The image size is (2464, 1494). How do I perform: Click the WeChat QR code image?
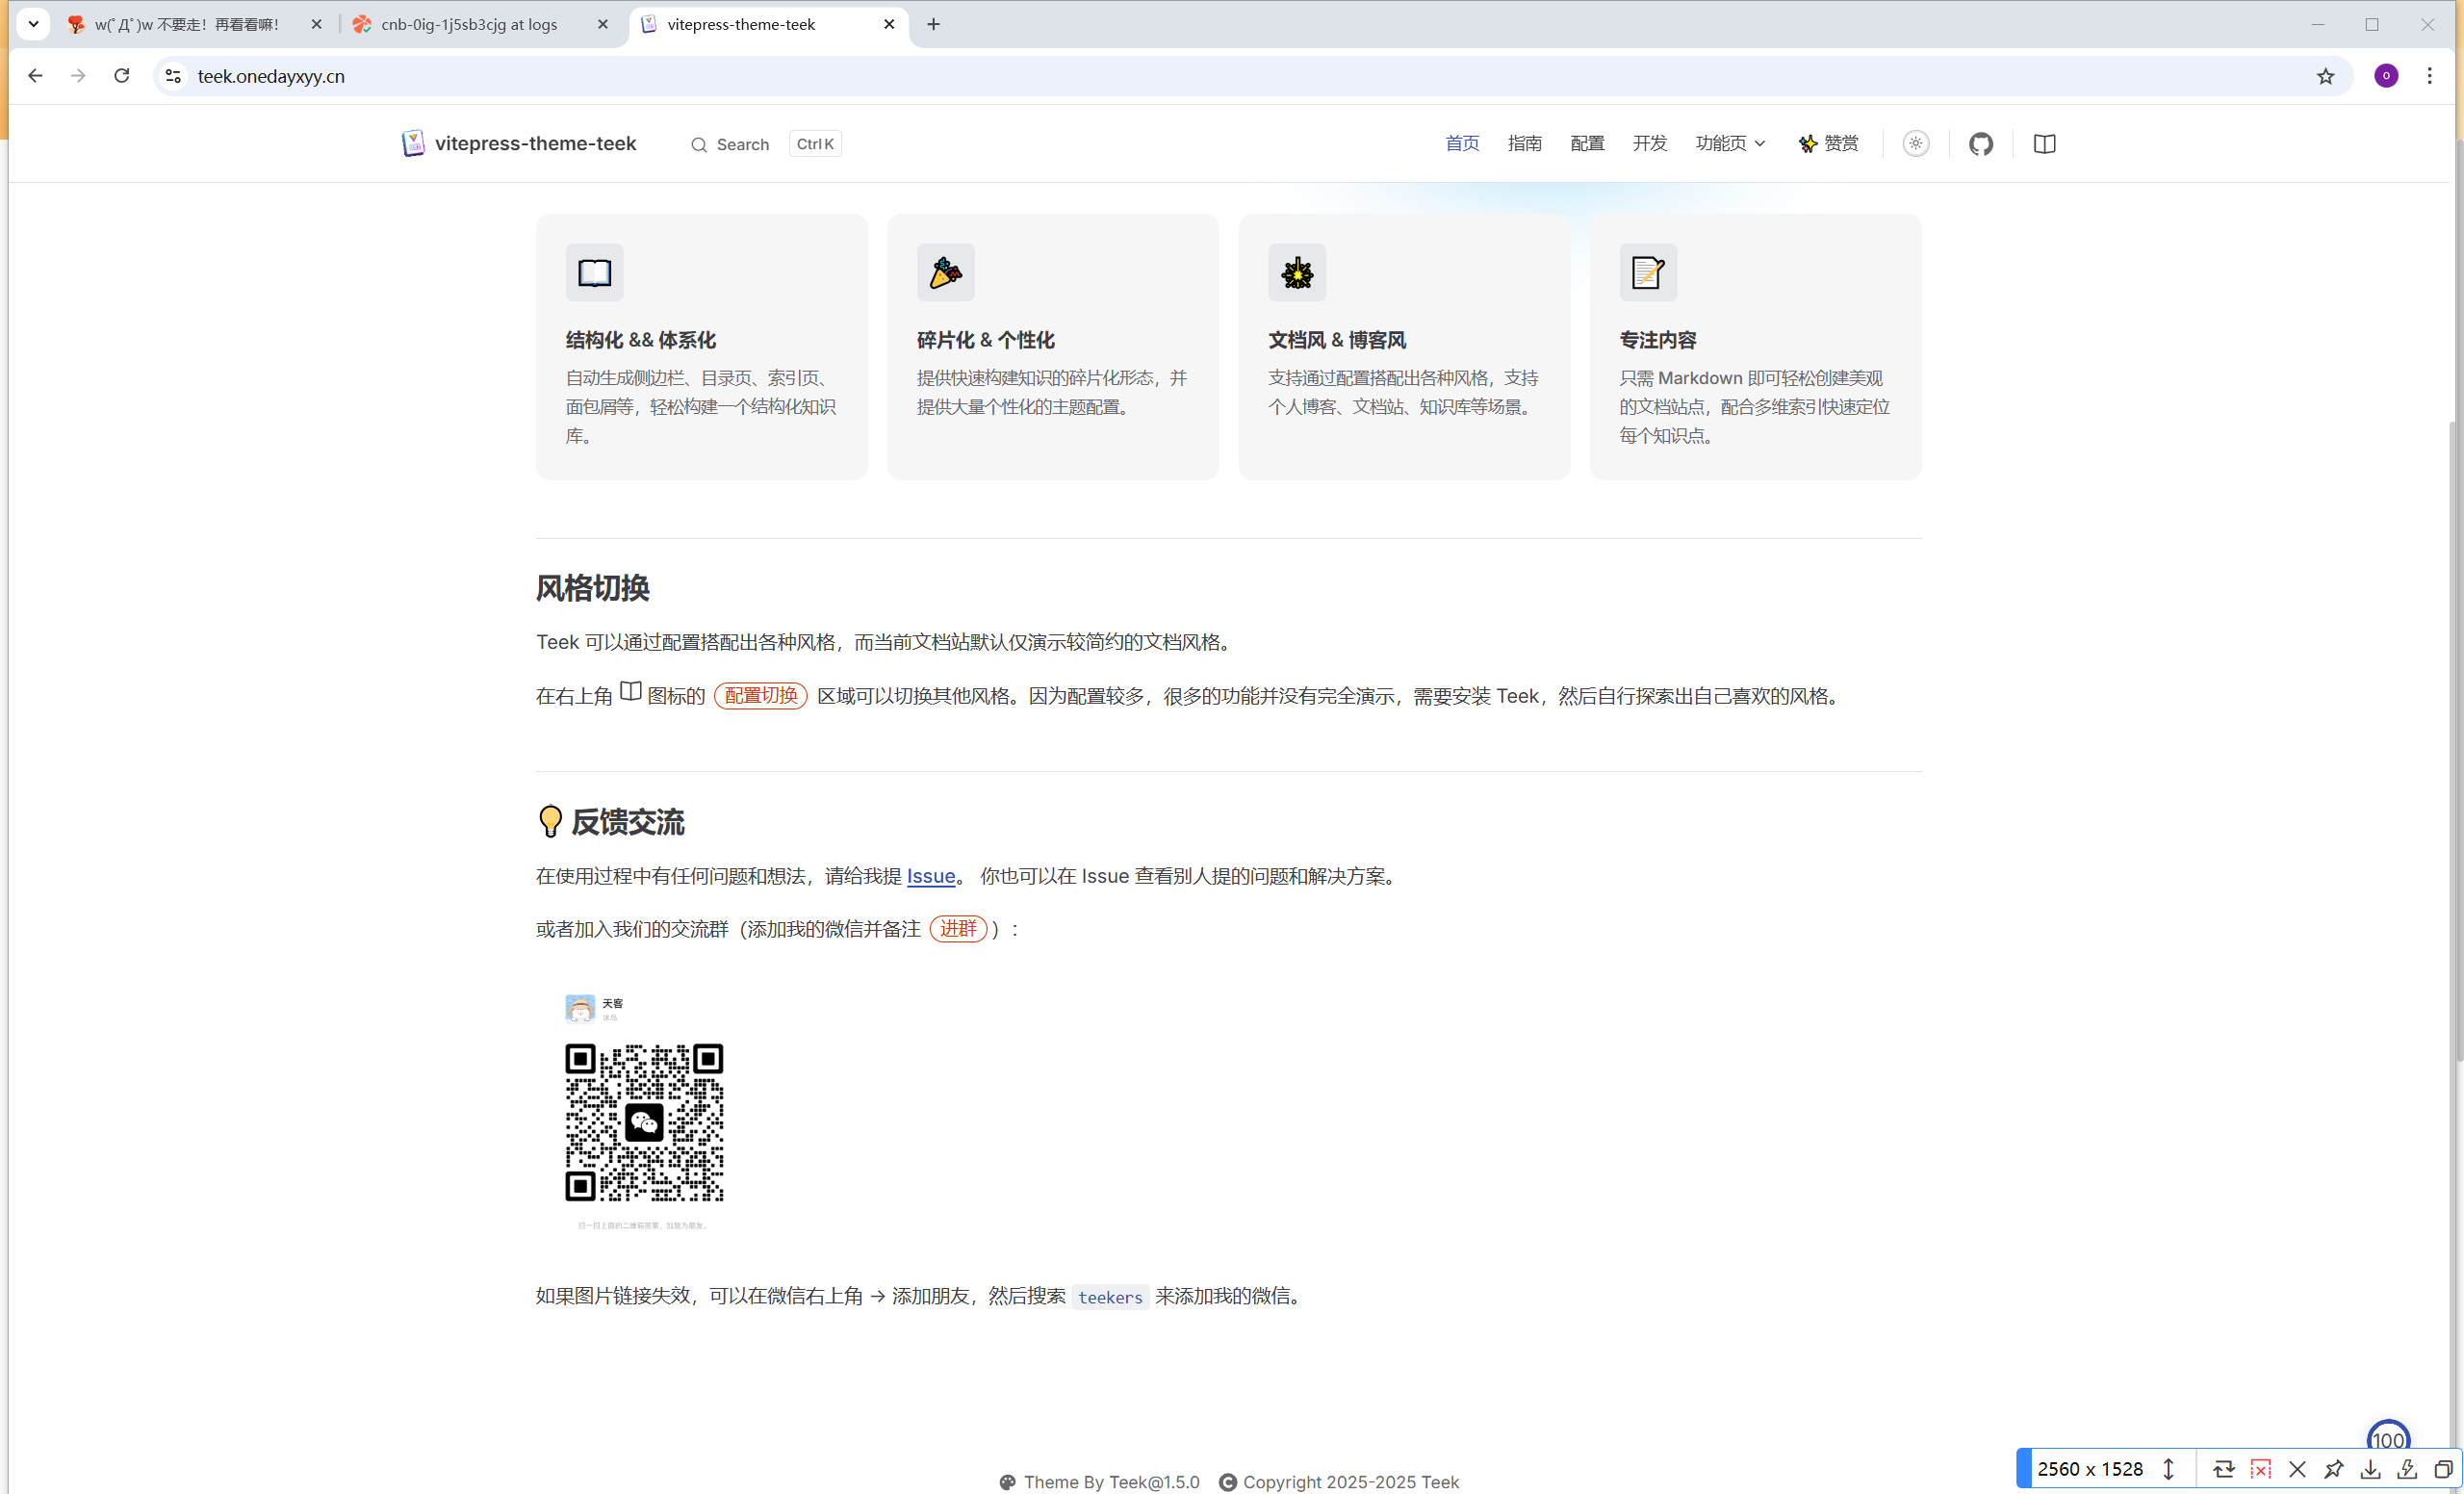tap(643, 1122)
